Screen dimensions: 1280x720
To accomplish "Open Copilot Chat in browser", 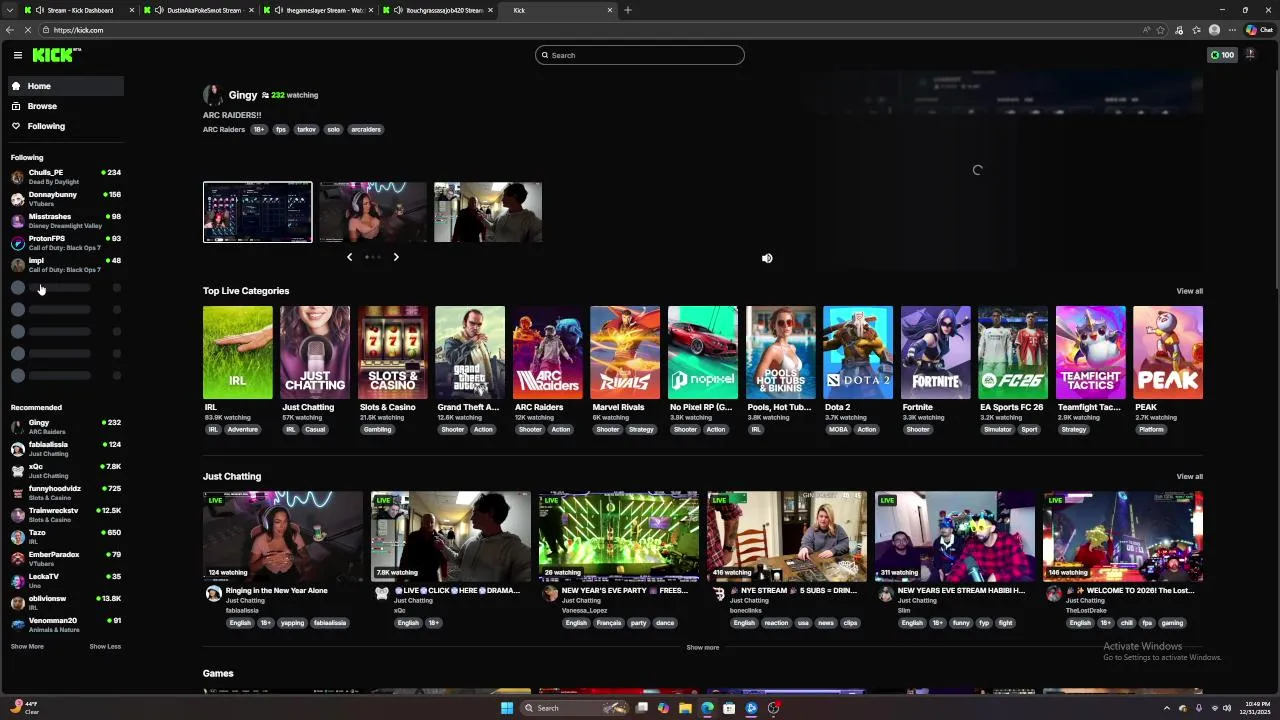I will point(1258,30).
